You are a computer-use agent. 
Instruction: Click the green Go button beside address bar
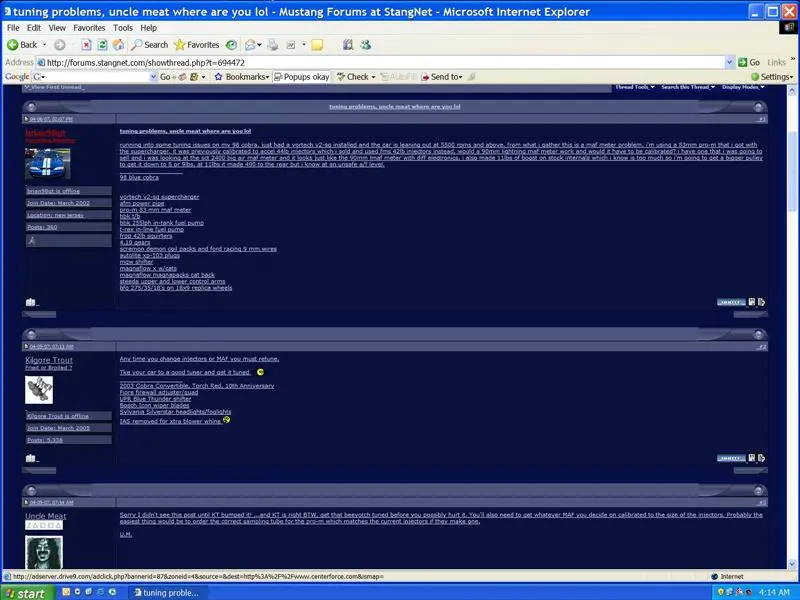click(748, 62)
